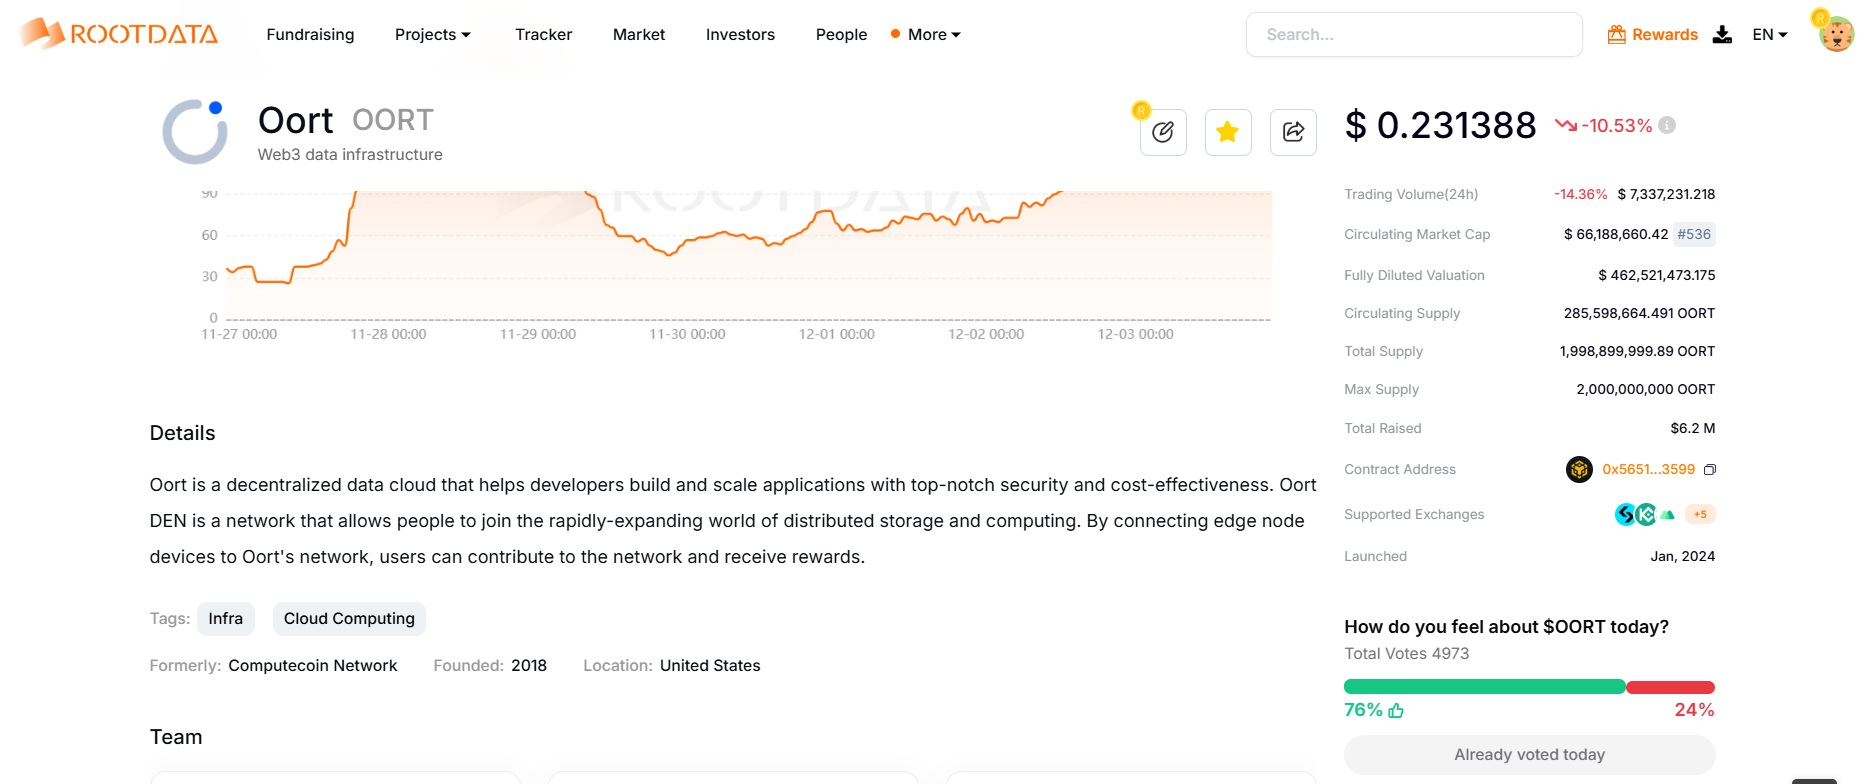Click the KuCoin exchange icon
The height and width of the screenshot is (784, 1868).
pos(1646,514)
